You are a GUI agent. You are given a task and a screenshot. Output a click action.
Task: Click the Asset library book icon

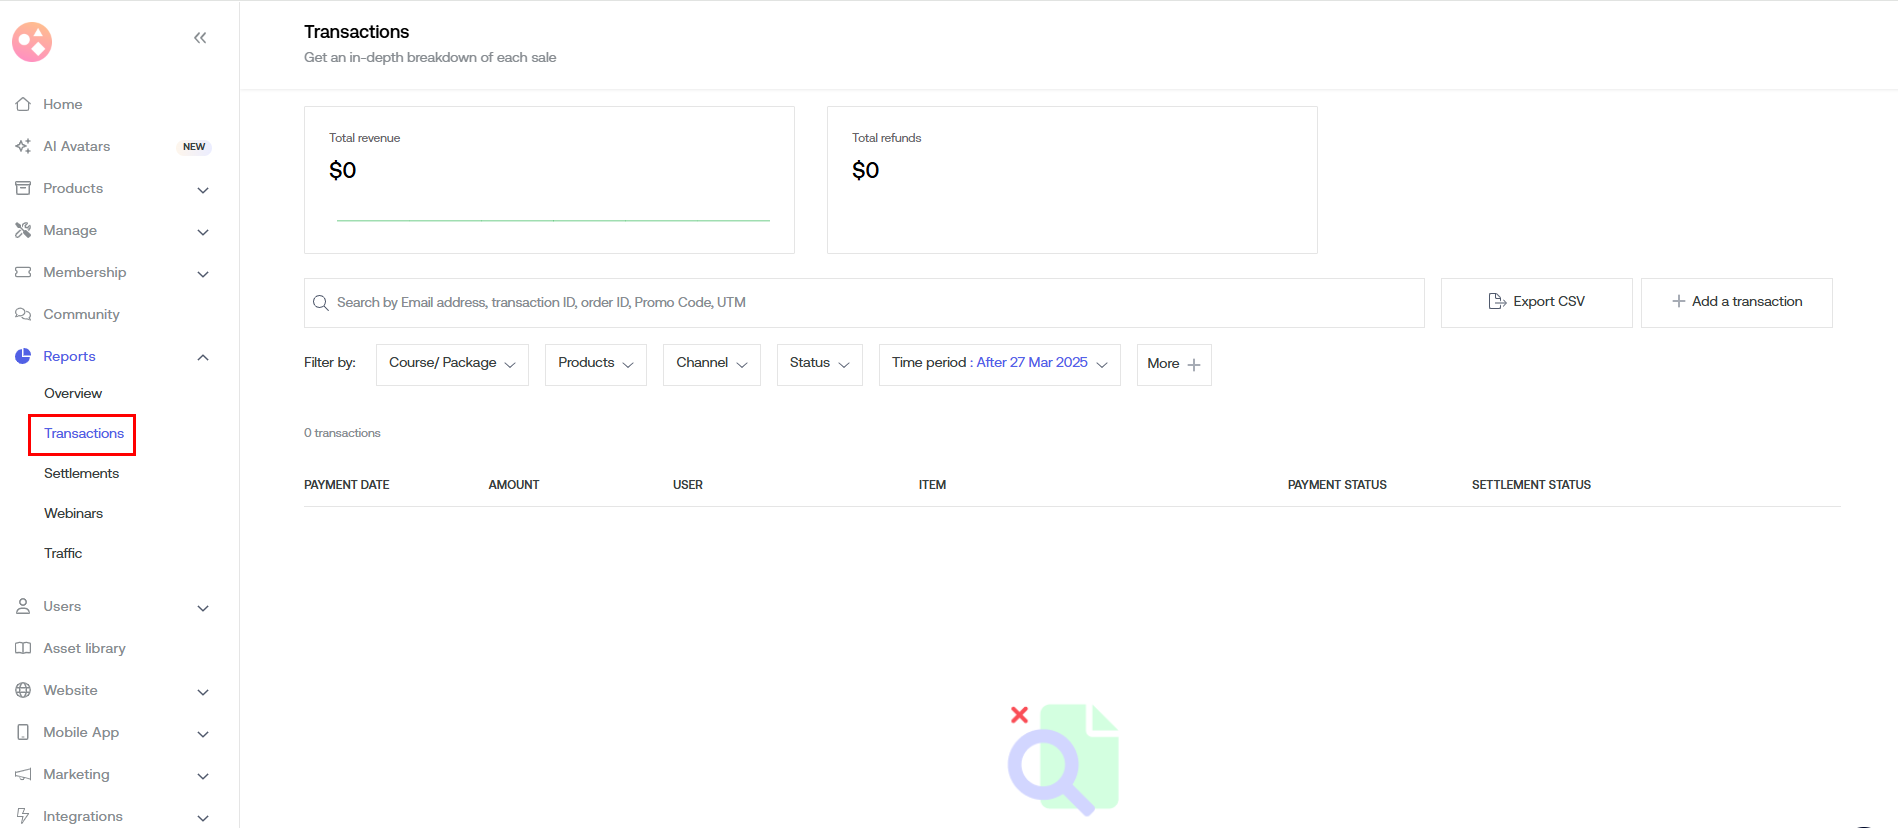pyautogui.click(x=23, y=648)
